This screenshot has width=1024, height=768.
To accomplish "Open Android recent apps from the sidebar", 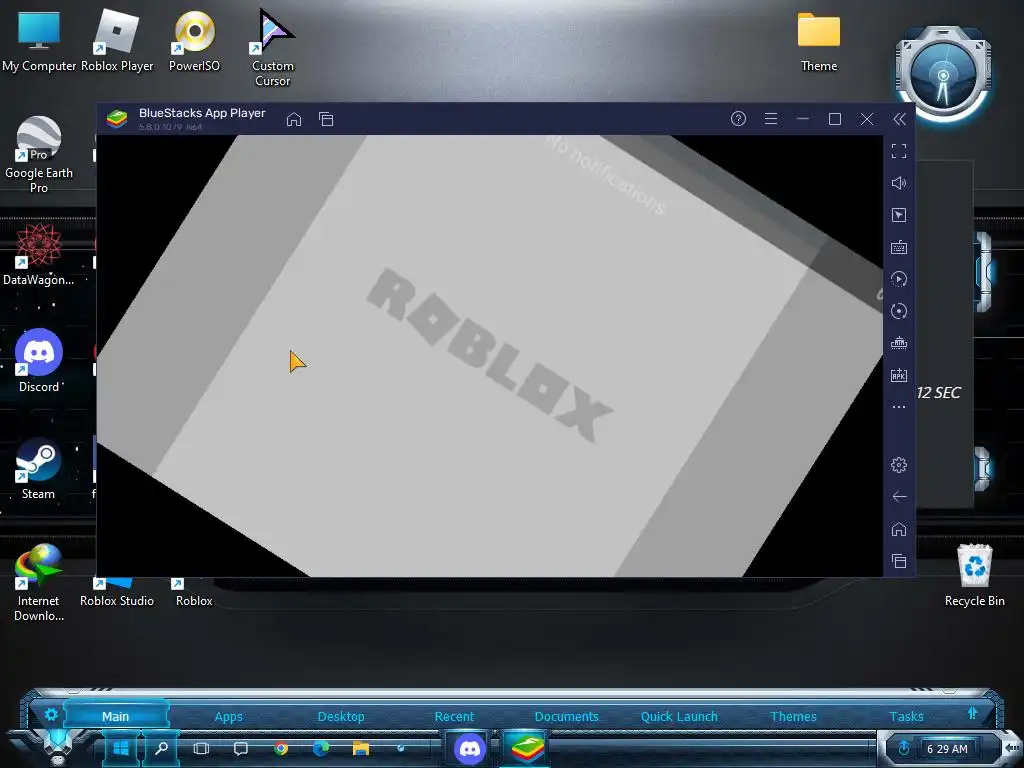I will point(899,561).
